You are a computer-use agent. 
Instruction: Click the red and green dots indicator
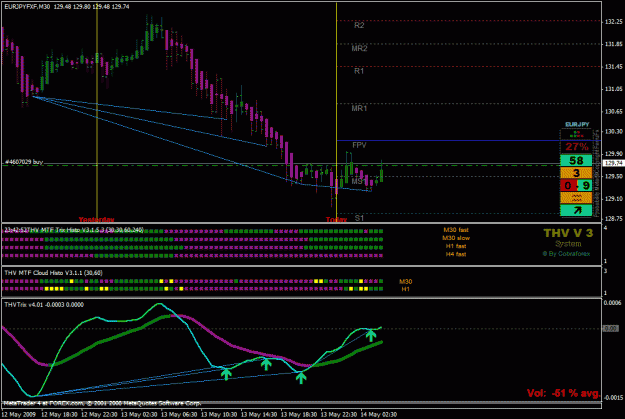576,135
